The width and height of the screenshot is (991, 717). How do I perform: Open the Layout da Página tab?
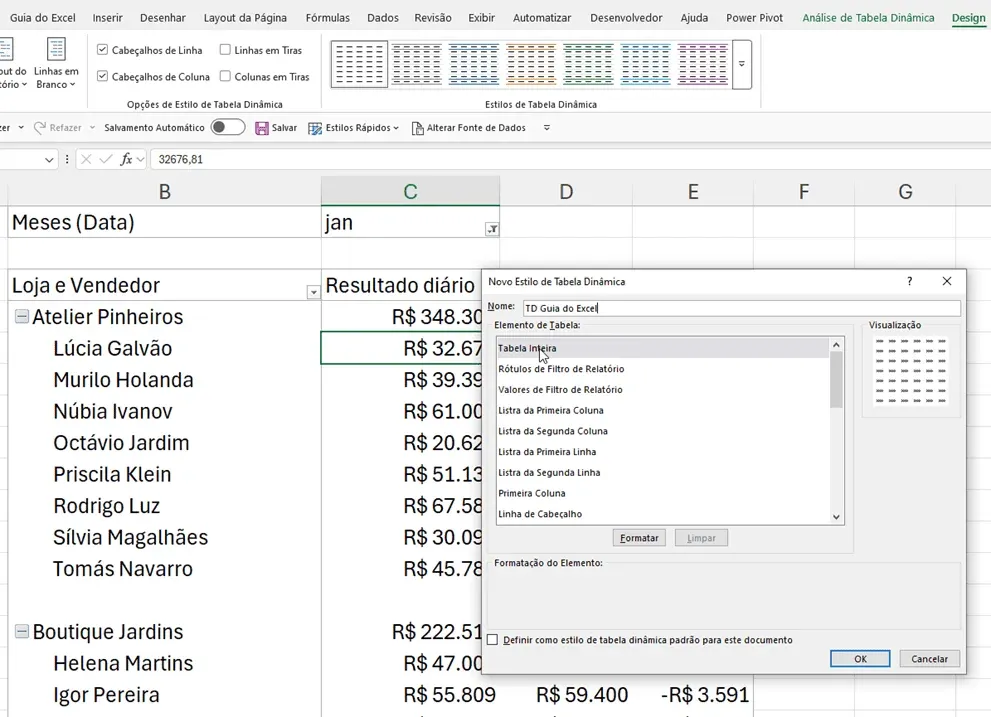(245, 18)
